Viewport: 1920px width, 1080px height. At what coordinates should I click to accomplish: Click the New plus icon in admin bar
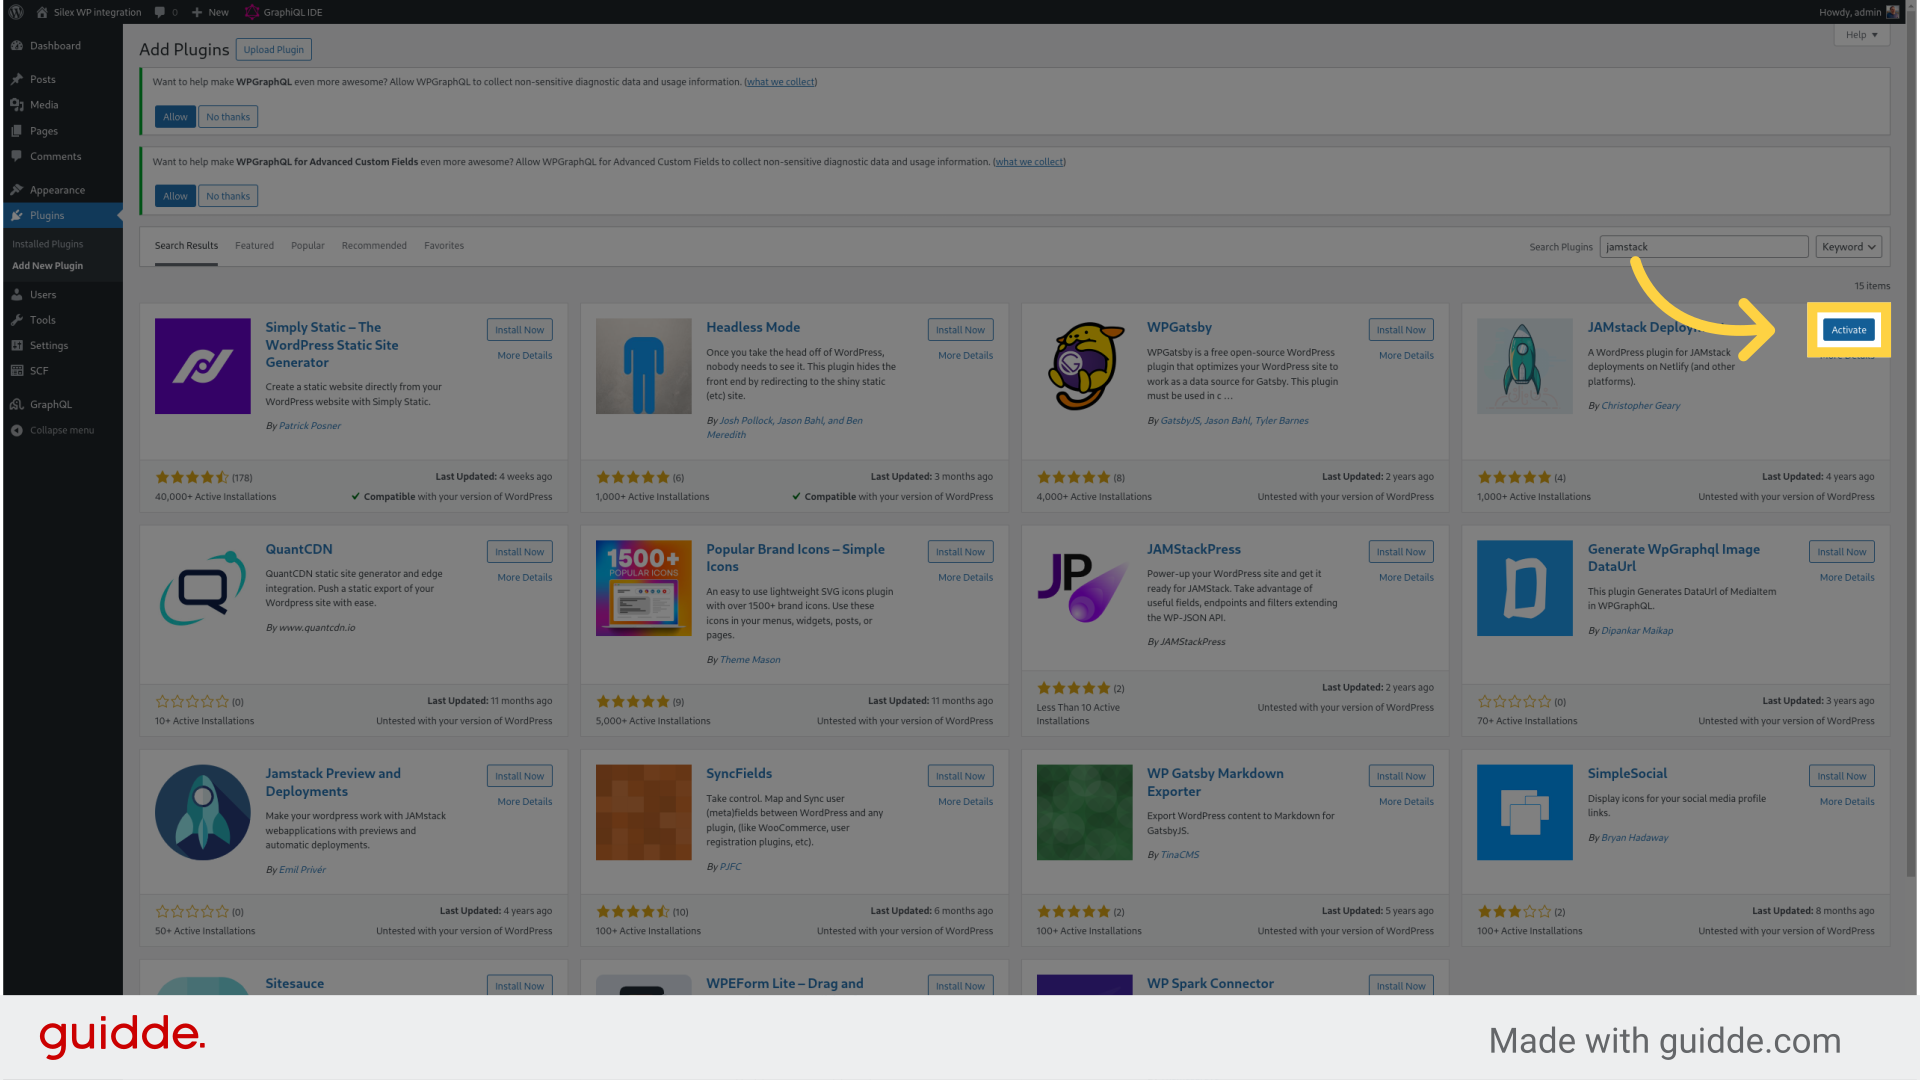(x=197, y=12)
